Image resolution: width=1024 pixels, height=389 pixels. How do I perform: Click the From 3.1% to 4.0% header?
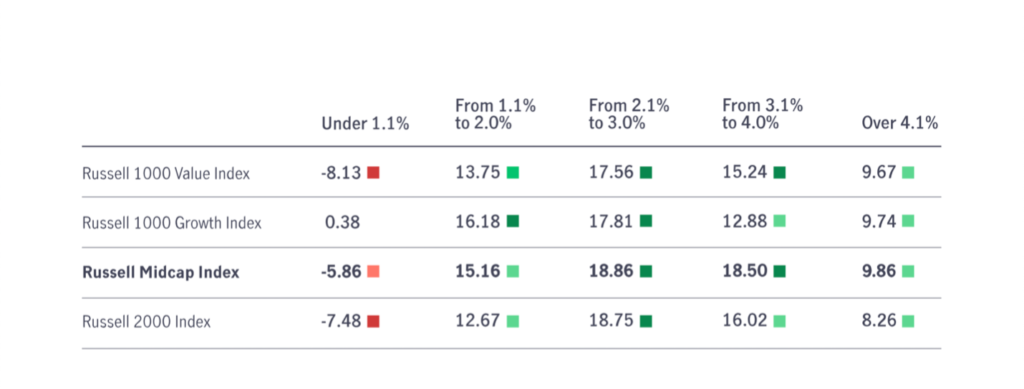point(762,114)
